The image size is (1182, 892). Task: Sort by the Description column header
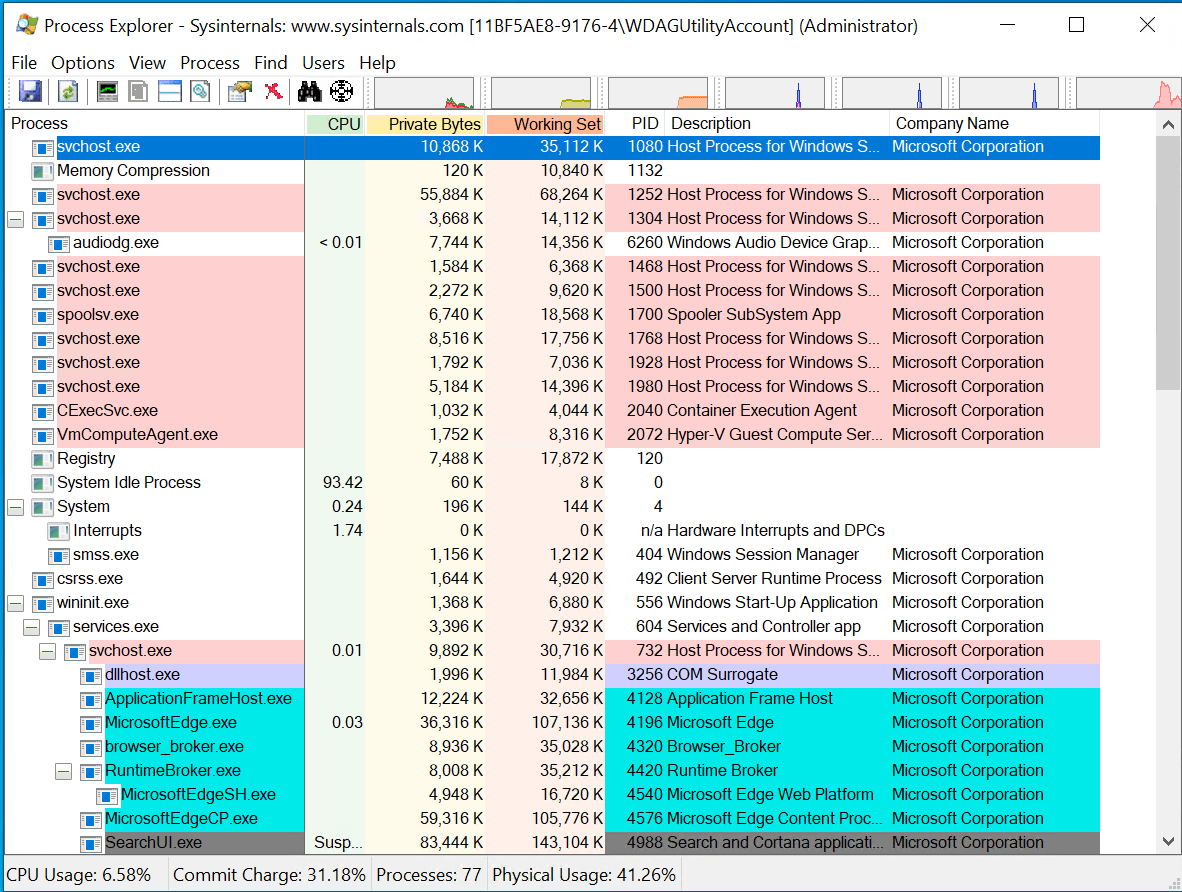(x=777, y=124)
